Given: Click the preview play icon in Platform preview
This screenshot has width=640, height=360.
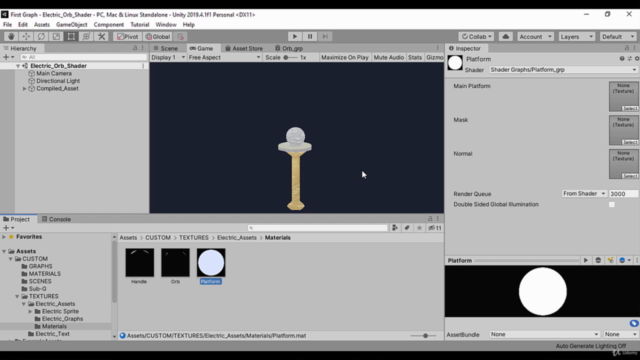Looking at the screenshot, I should 586,260.
